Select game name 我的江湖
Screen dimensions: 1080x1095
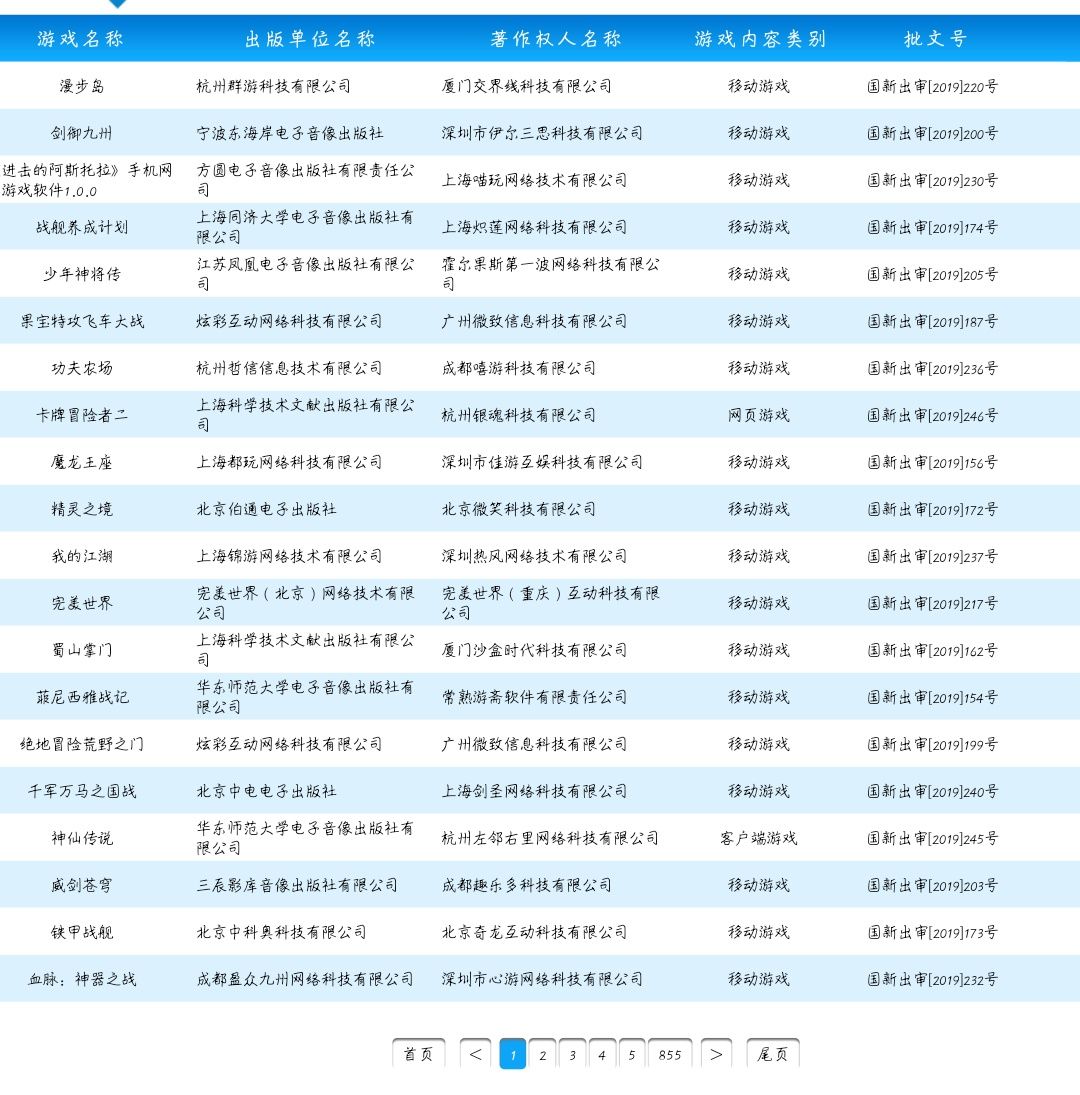[82, 556]
